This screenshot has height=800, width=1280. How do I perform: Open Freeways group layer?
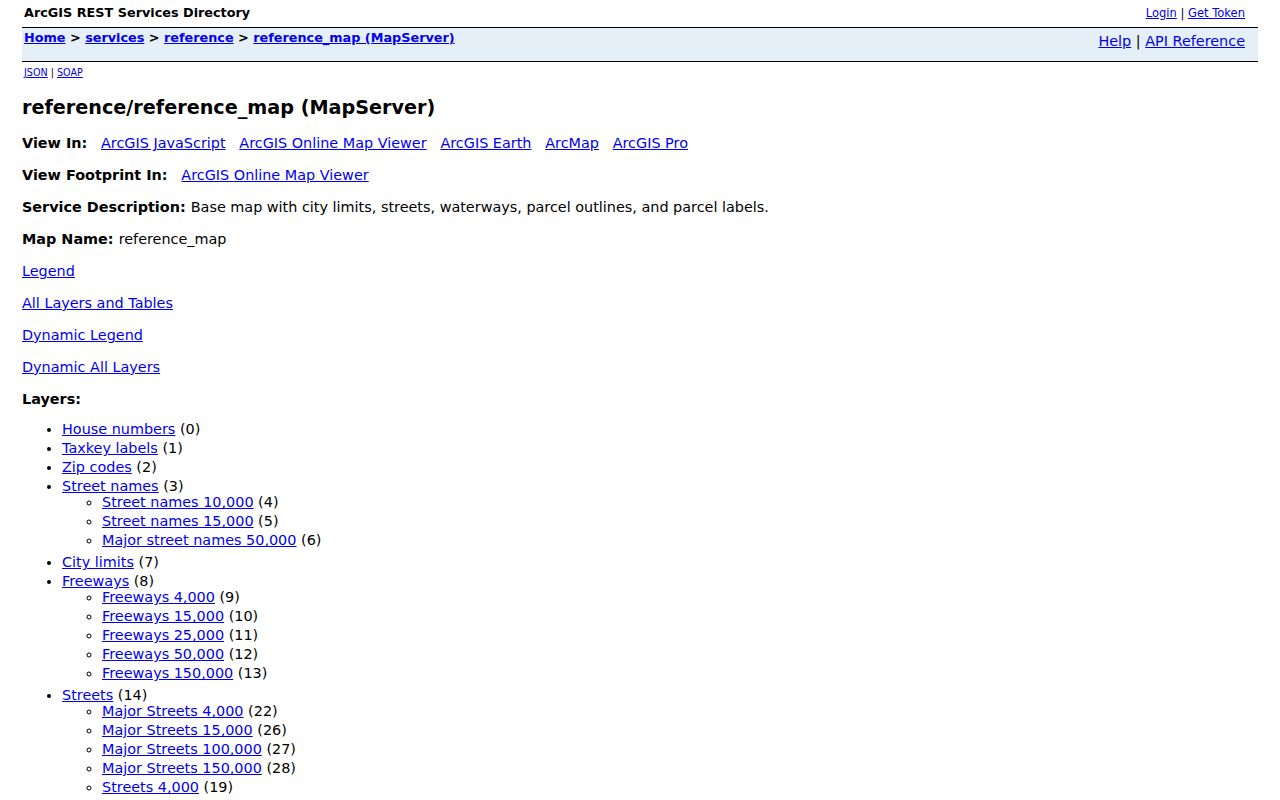pyautogui.click(x=95, y=581)
